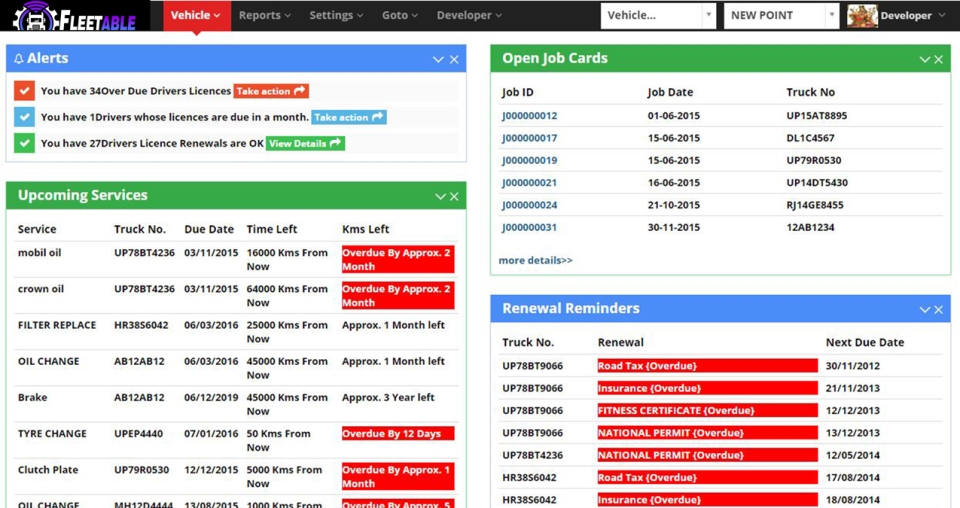Image resolution: width=960 pixels, height=508 pixels.
Task: Click truck number RJ14GE8455
Action: coord(815,205)
